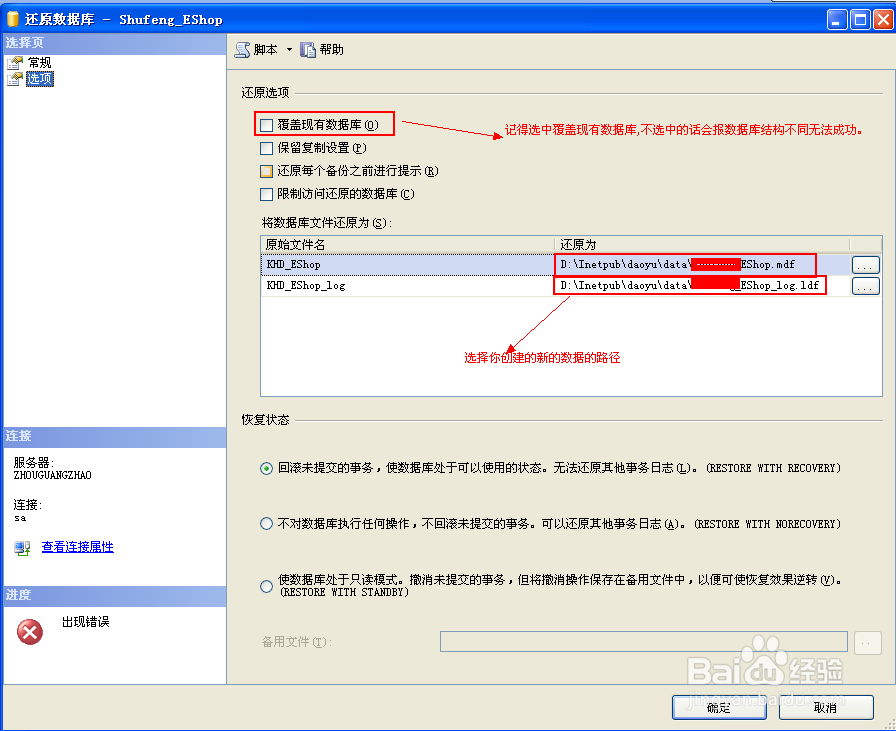Select RESTORE WITH NORECOVERY radio option
This screenshot has width=896, height=731.
click(x=266, y=523)
